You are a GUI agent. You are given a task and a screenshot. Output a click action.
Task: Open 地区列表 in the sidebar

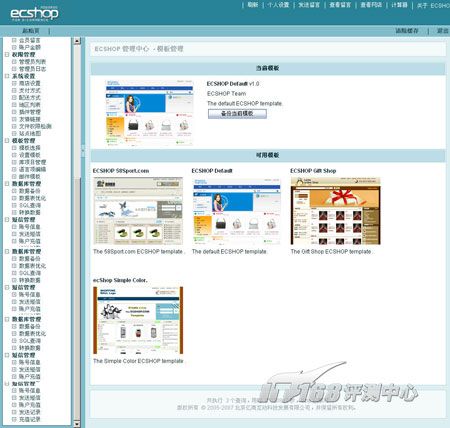pyautogui.click(x=30, y=105)
